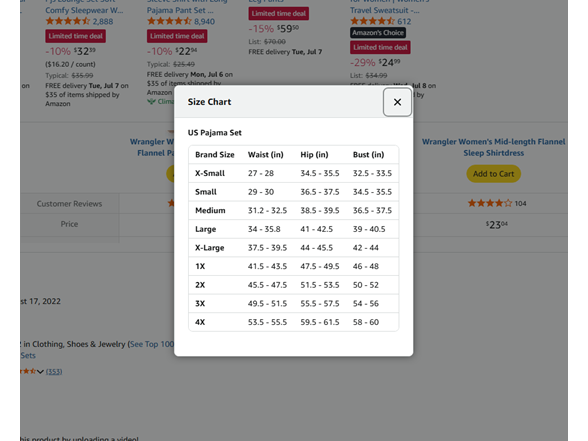The height and width of the screenshot is (441, 588).
Task: Expand the rating dropdown chevron near (353)
Action: pos(40,372)
